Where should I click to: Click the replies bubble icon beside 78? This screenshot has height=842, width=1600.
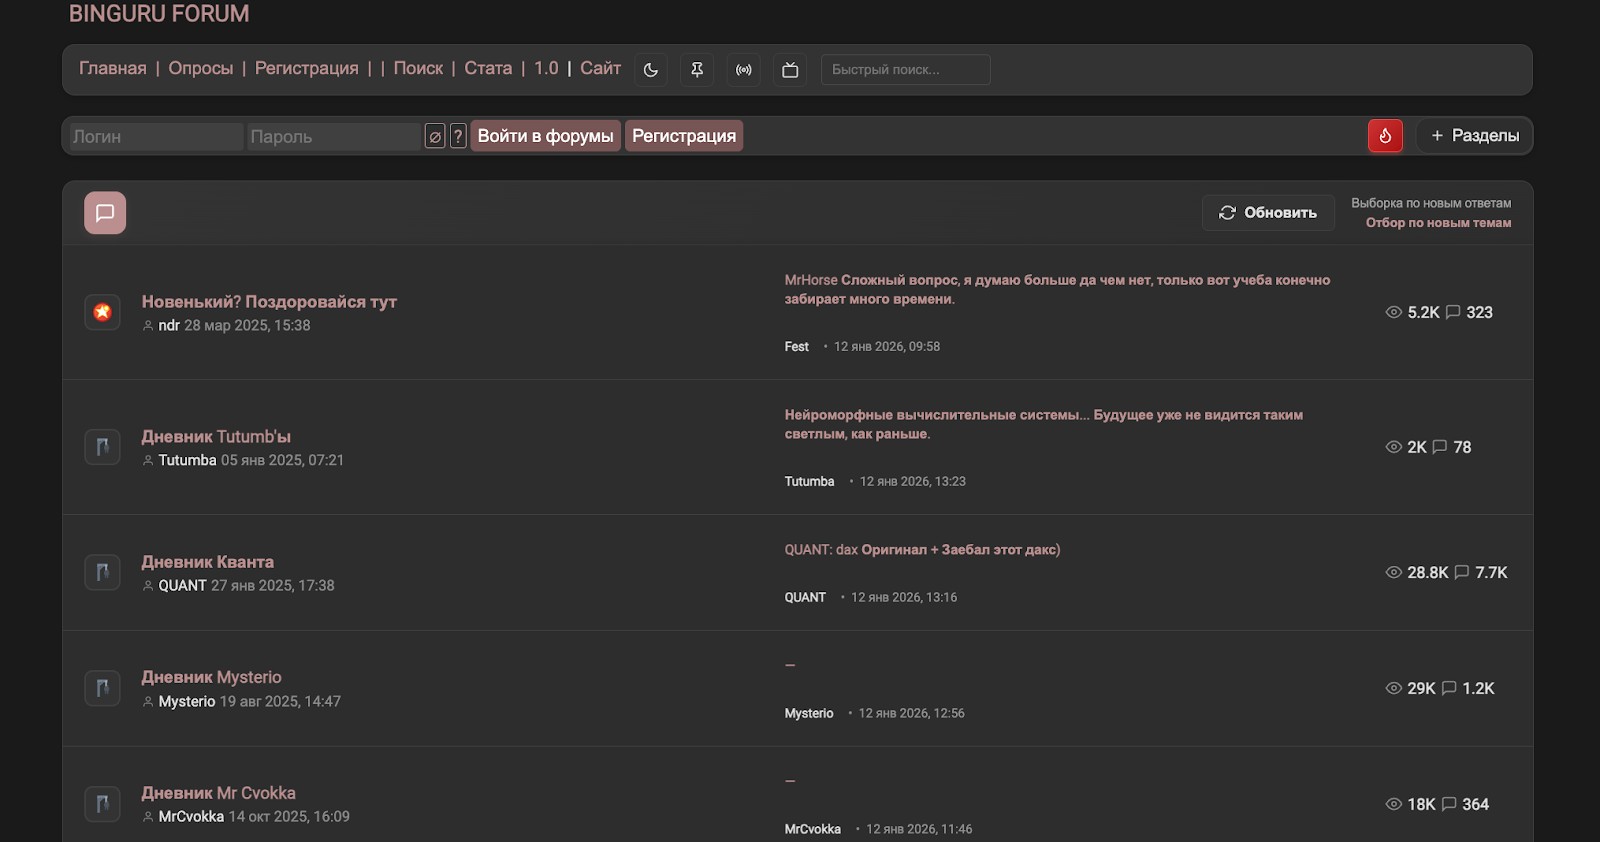[x=1440, y=447]
